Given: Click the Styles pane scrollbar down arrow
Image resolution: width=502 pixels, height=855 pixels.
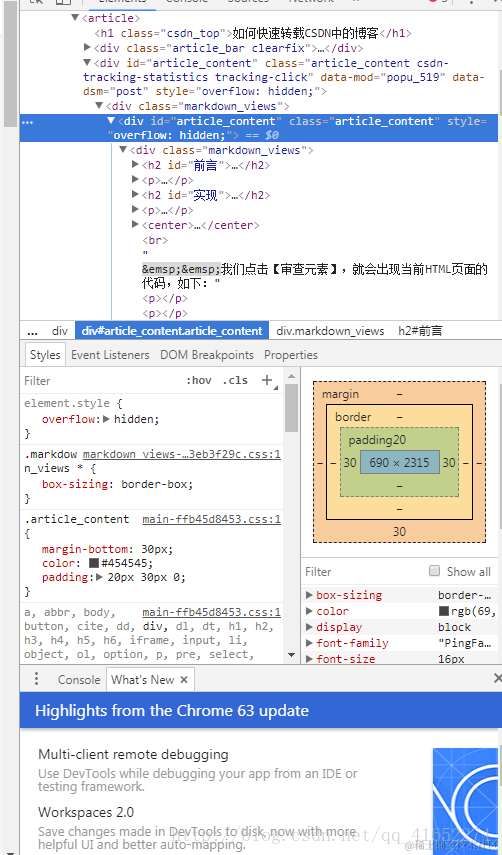Looking at the screenshot, I should pyautogui.click(x=292, y=655).
